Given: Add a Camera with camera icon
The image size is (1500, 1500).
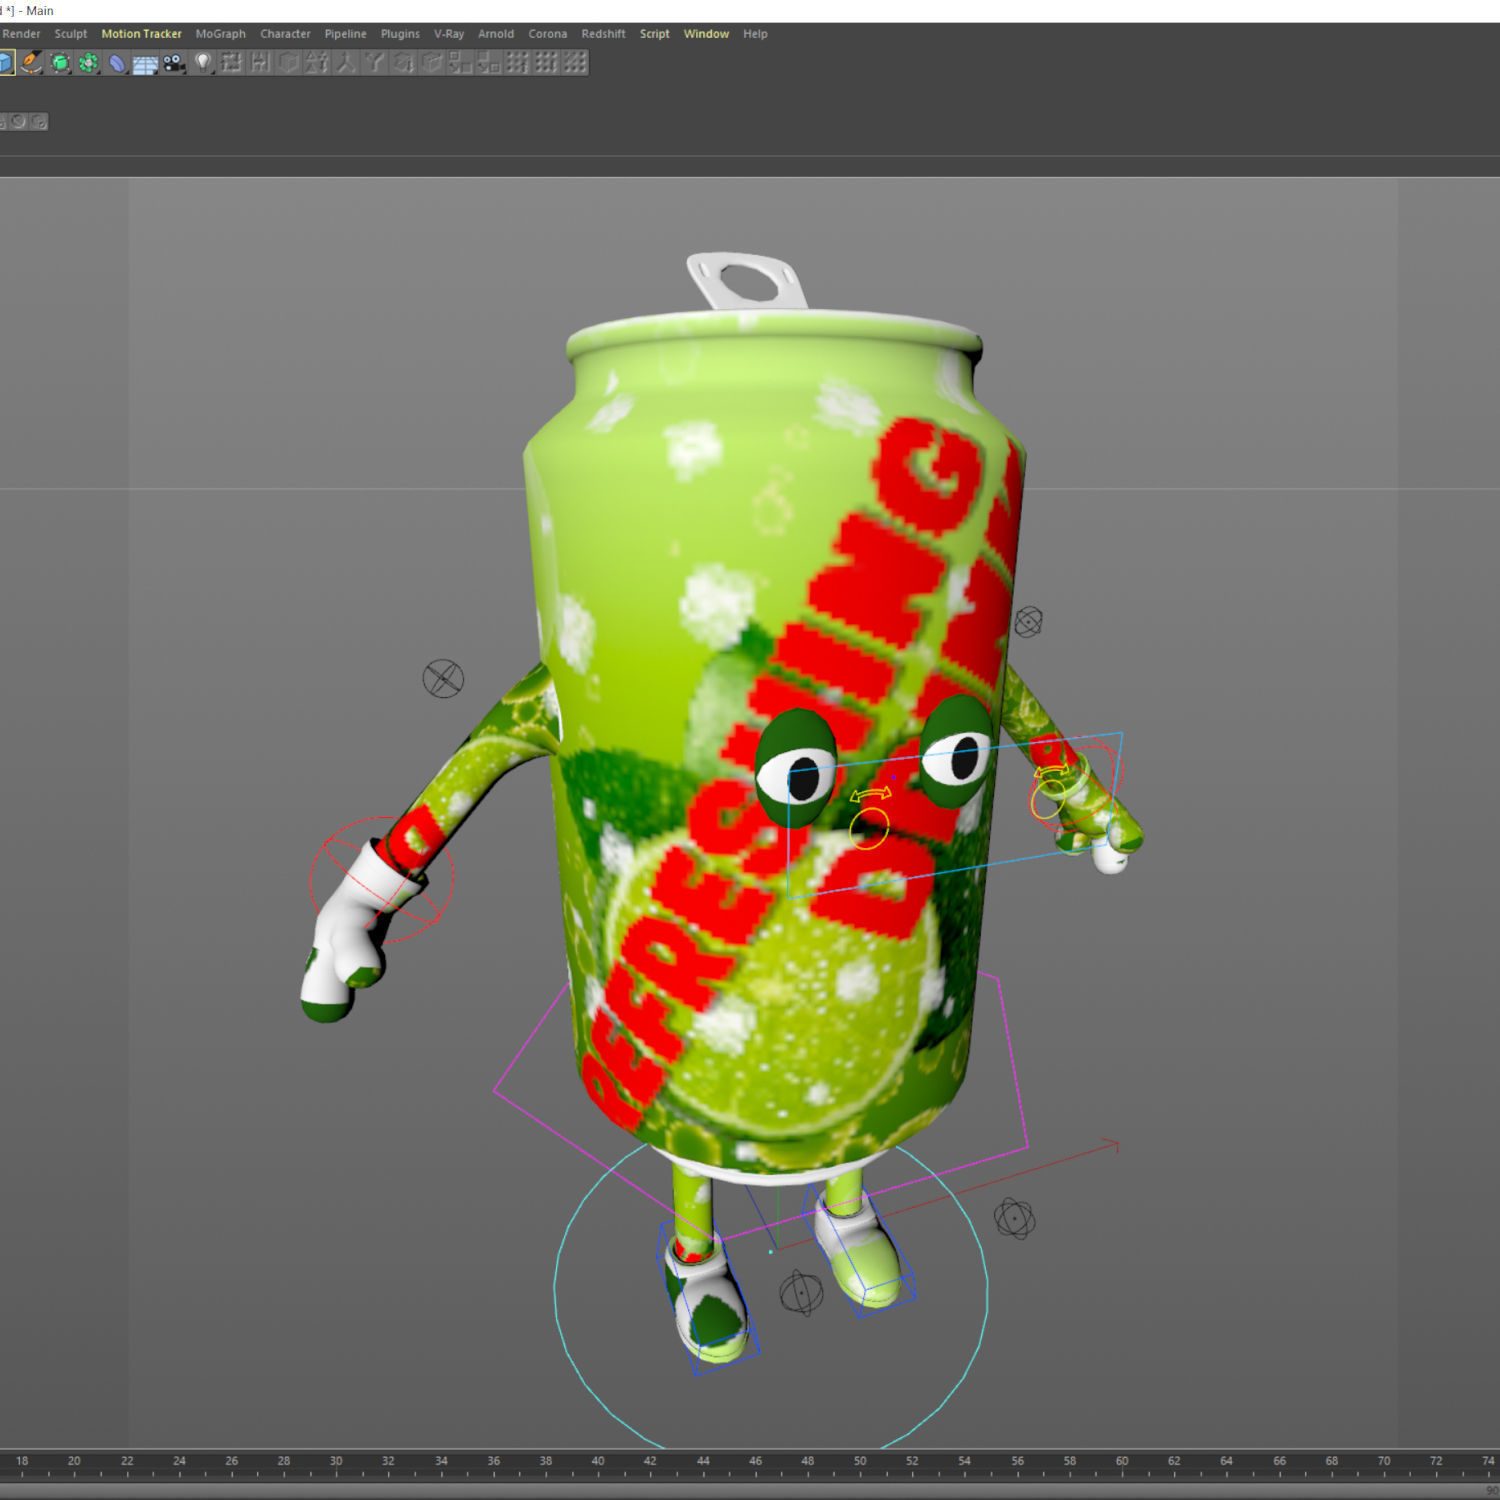Looking at the screenshot, I should pyautogui.click(x=175, y=63).
